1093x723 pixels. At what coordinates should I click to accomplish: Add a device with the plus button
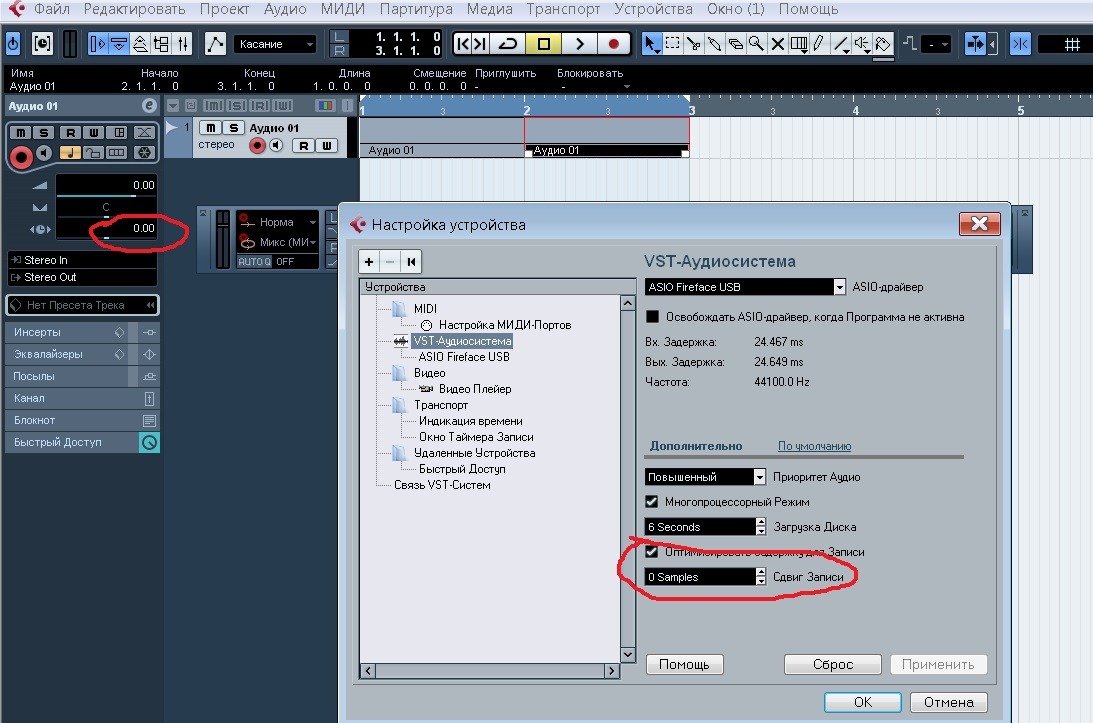click(x=369, y=262)
